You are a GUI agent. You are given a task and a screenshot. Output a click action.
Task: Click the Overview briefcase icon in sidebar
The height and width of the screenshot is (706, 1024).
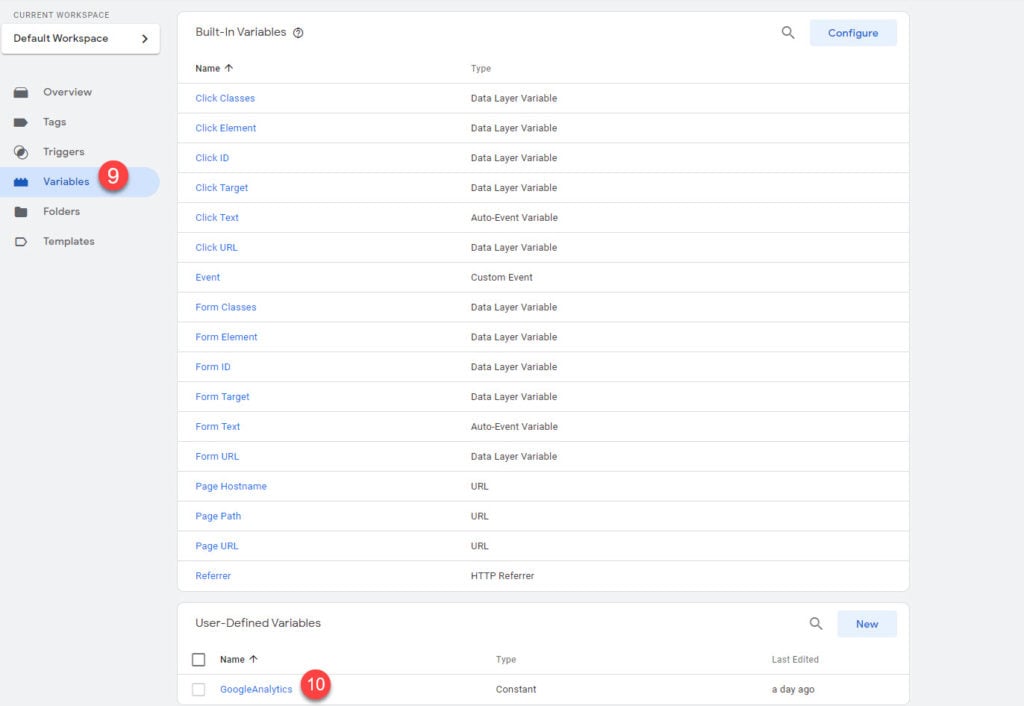click(21, 92)
